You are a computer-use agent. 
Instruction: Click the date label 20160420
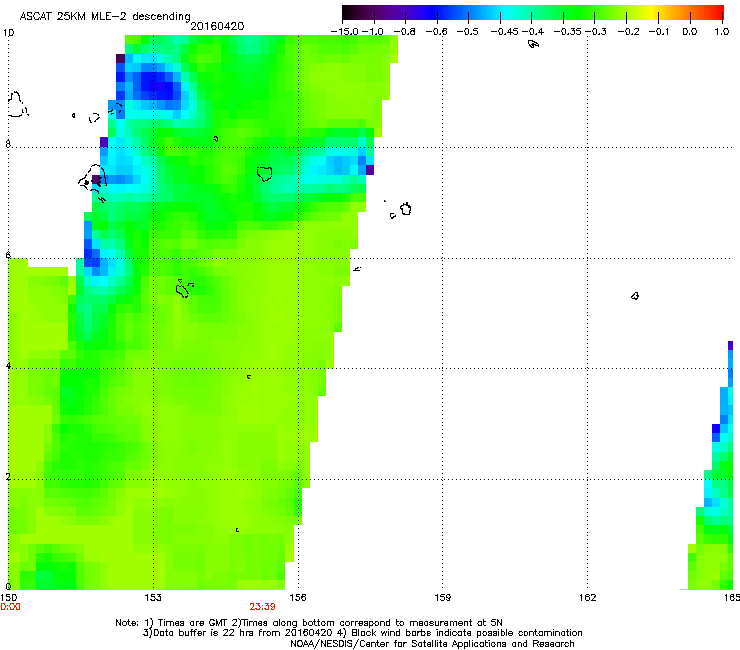click(217, 26)
